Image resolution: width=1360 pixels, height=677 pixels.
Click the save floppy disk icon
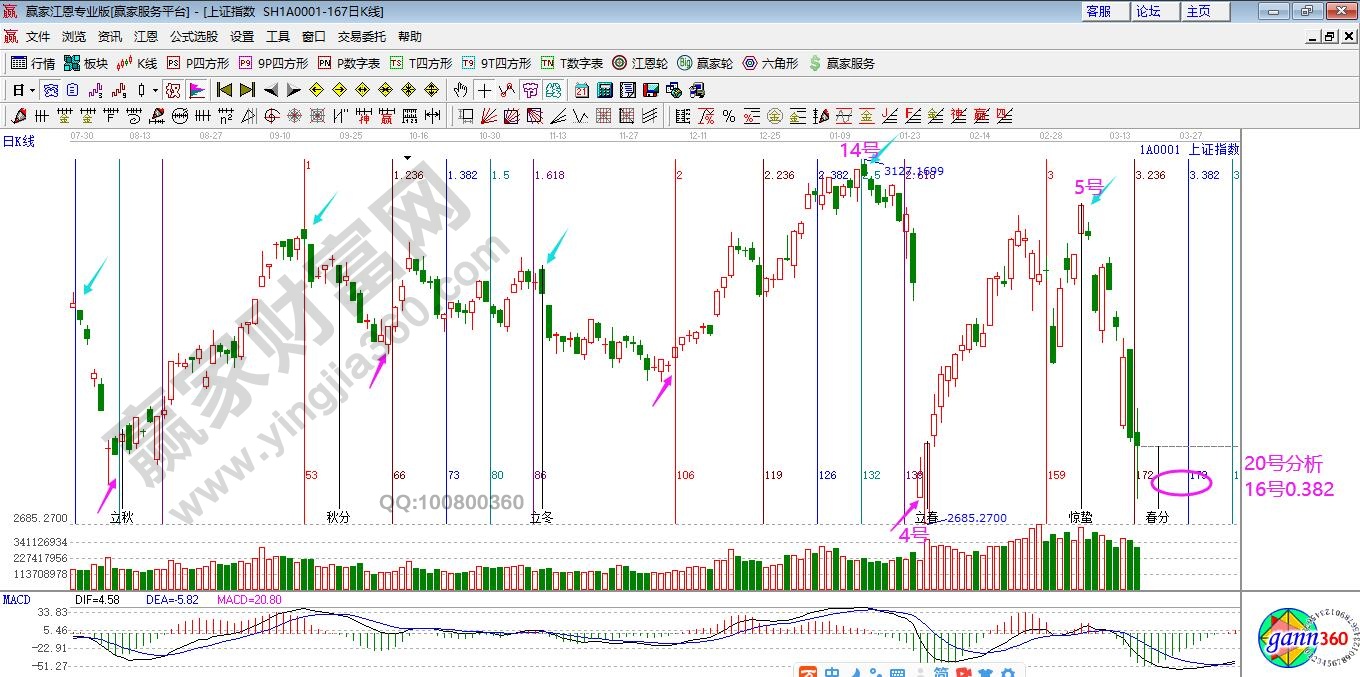(x=651, y=90)
